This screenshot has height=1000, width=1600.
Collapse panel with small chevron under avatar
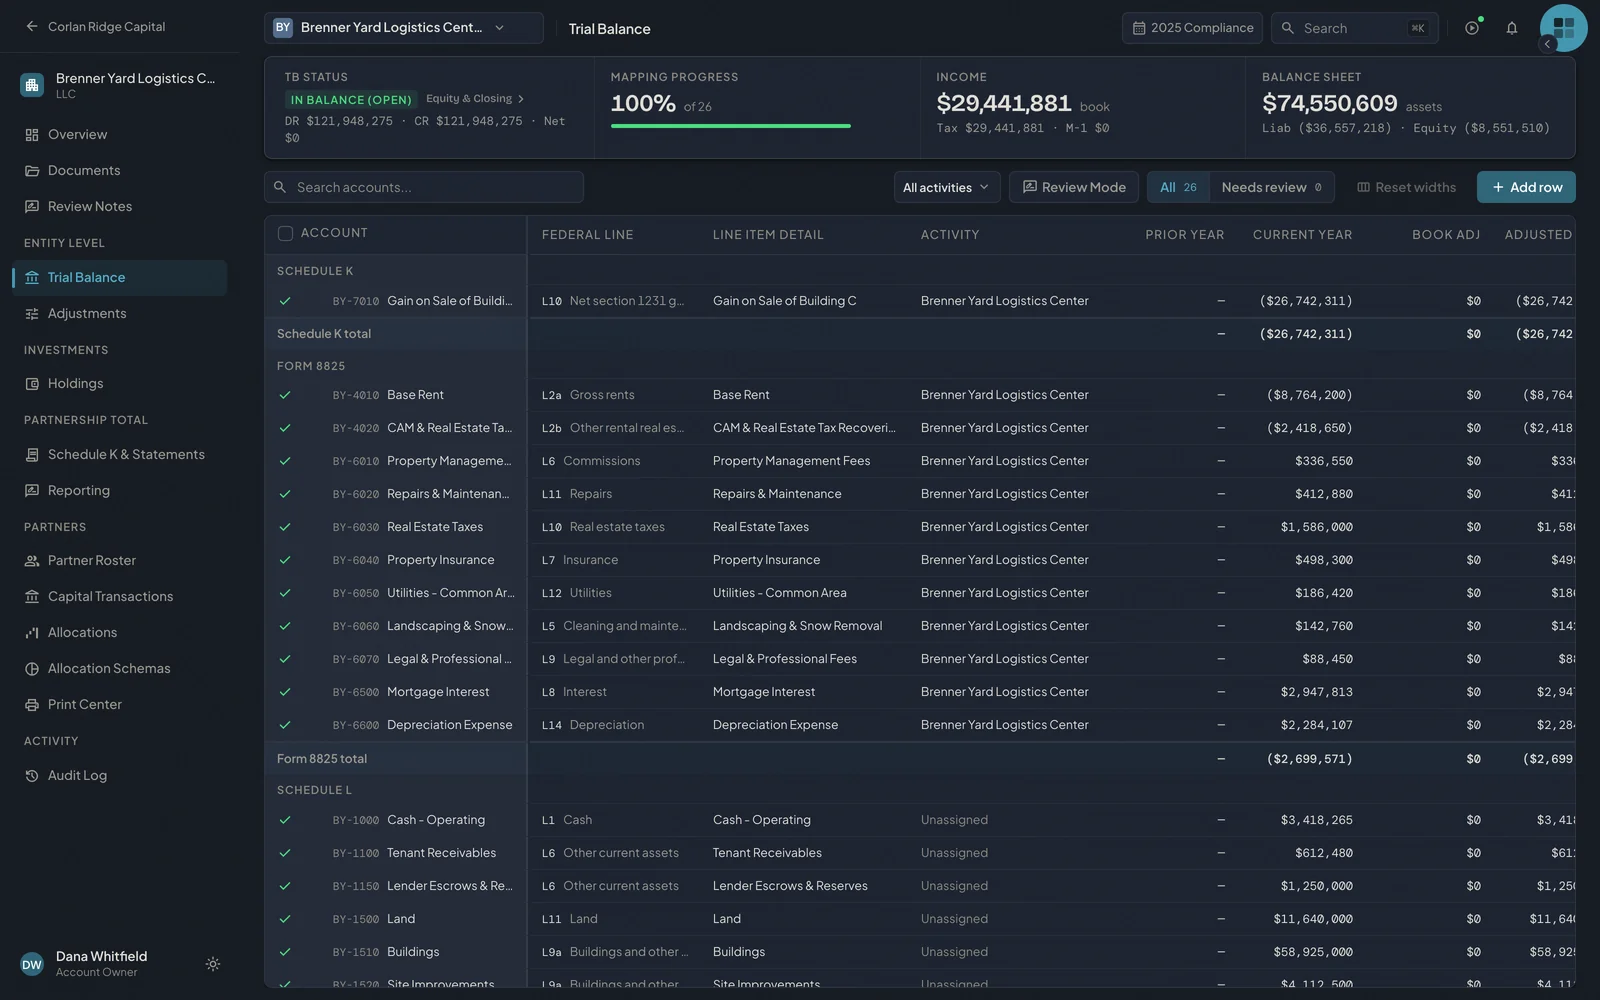(1547, 44)
